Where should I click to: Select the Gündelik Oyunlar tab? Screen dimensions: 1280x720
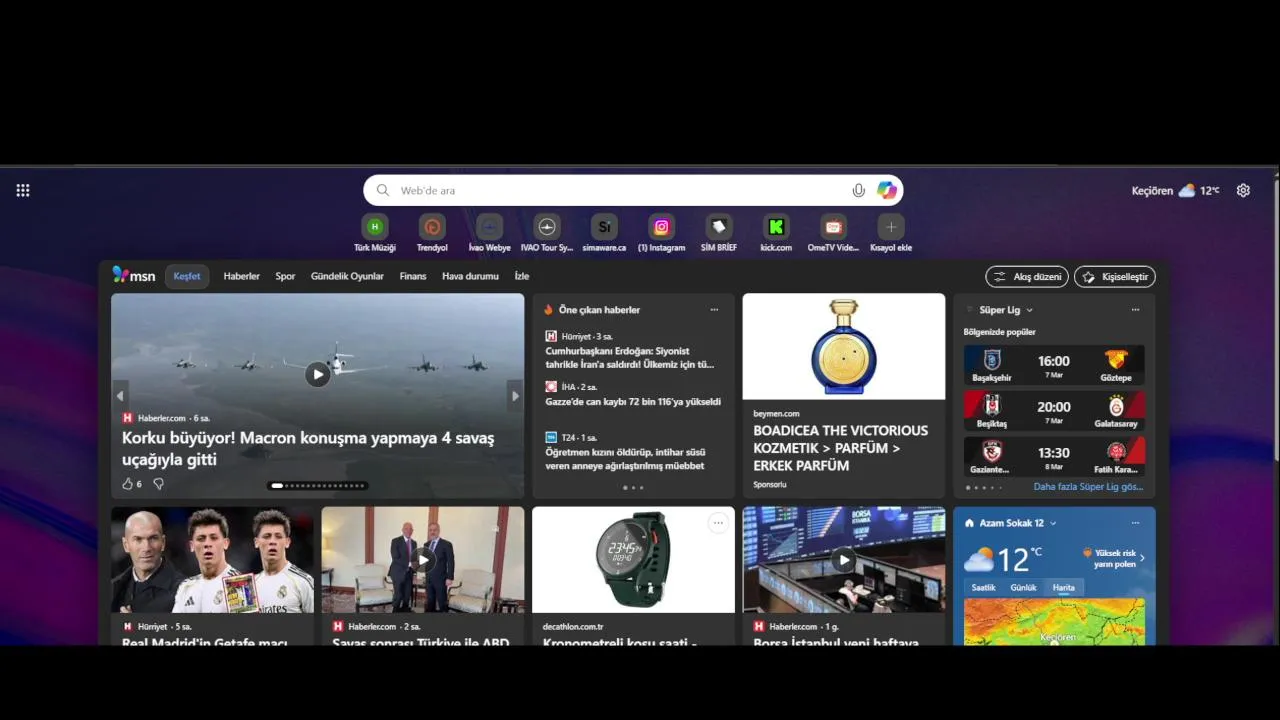(x=347, y=276)
